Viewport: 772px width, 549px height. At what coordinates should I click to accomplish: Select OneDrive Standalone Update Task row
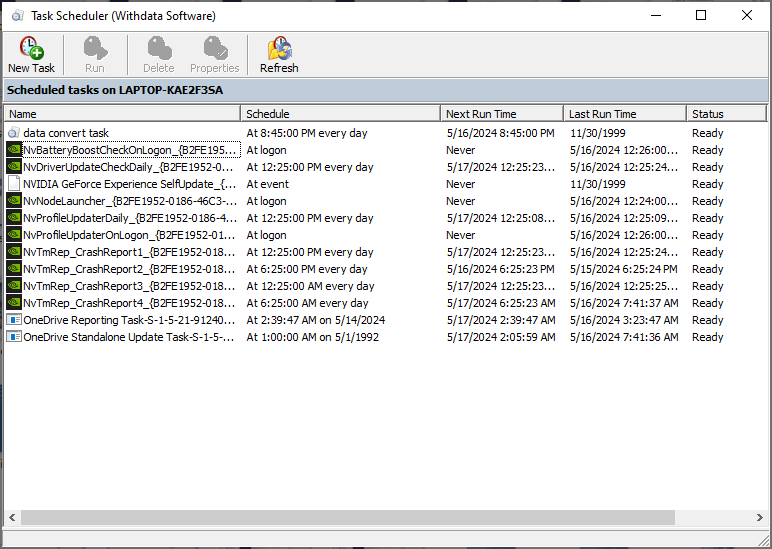pyautogui.click(x=130, y=337)
